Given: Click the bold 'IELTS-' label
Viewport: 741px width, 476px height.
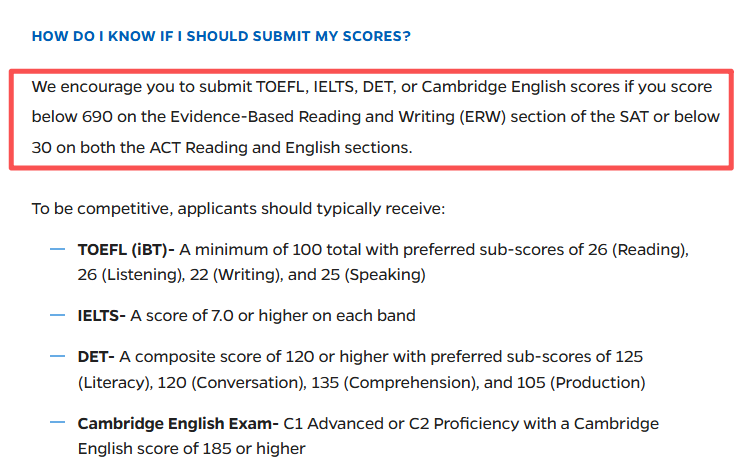Looking at the screenshot, I should coord(102,315).
